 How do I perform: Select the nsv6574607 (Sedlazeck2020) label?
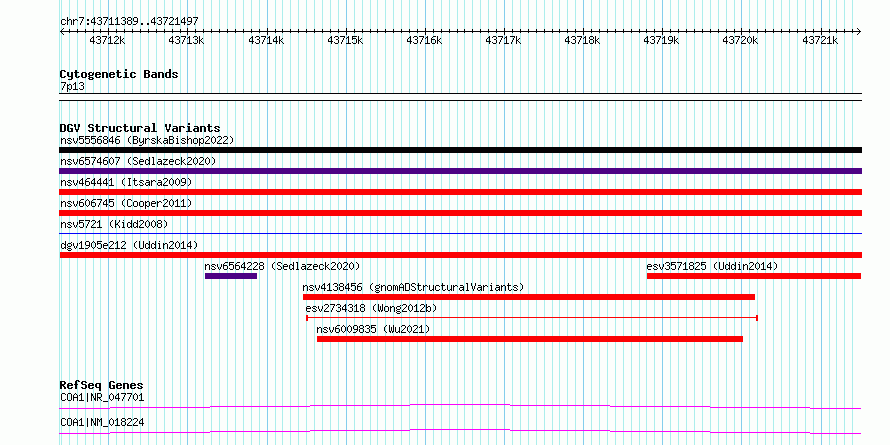tap(138, 161)
